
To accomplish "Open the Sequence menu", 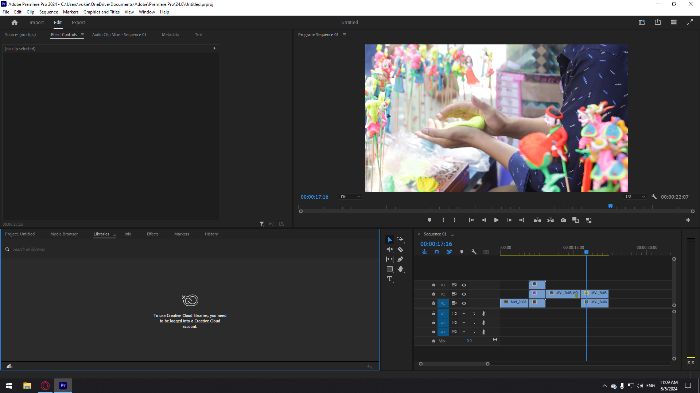I will click(x=49, y=12).
